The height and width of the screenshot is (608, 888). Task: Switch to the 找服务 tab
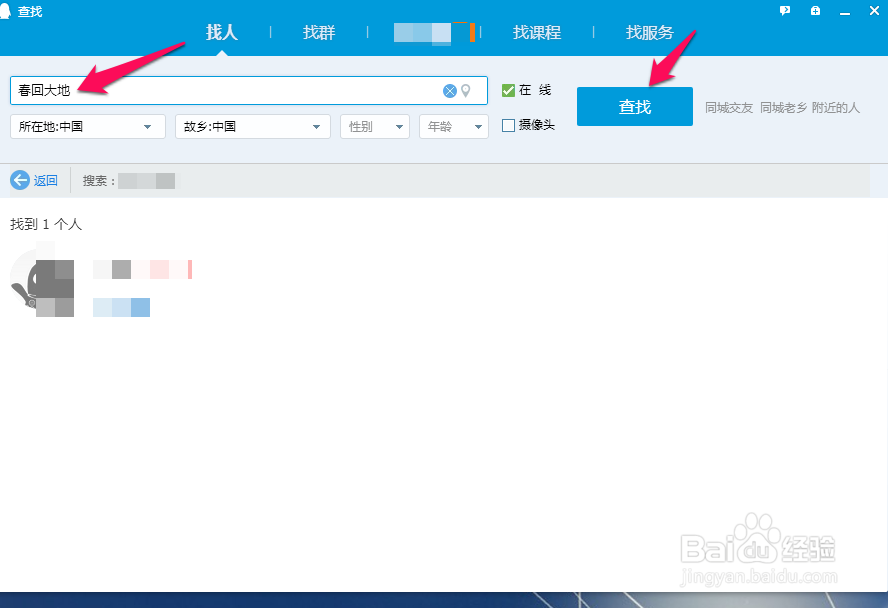click(649, 32)
